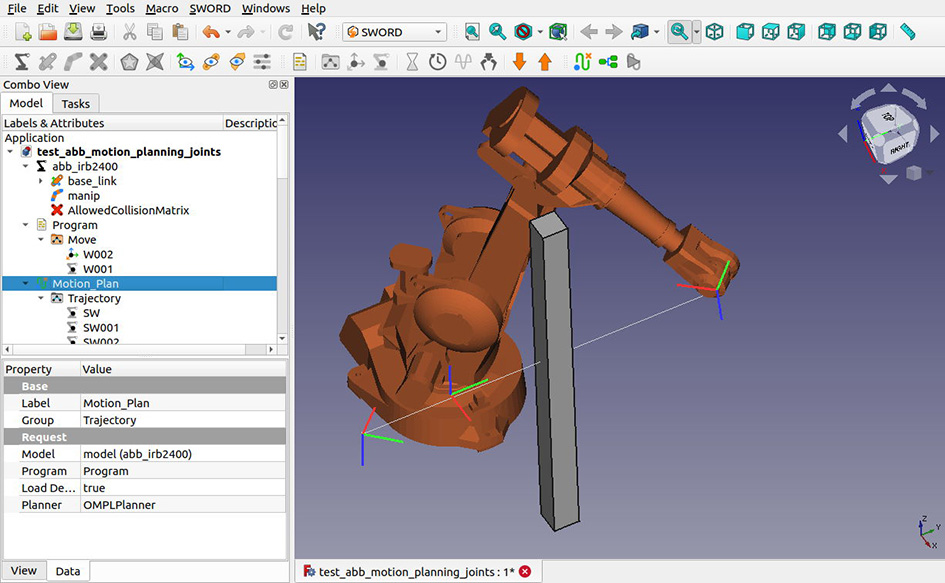Toggle the first eye visibility icon in the toolbar
Screen dimensions: 945x583
point(209,61)
